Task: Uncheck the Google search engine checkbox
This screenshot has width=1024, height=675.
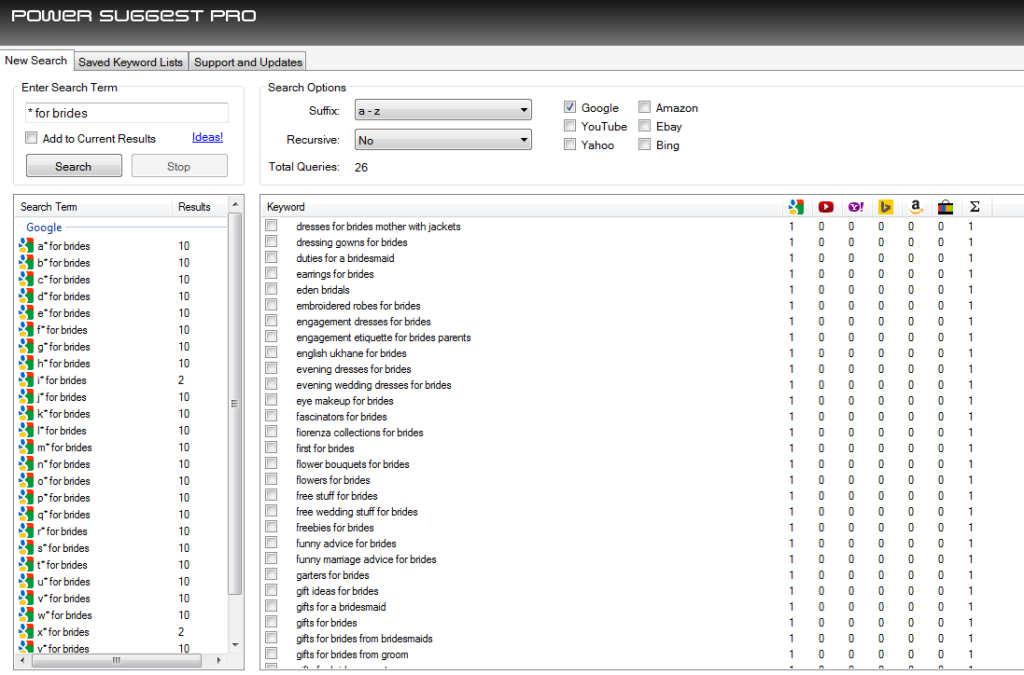Action: pos(570,107)
